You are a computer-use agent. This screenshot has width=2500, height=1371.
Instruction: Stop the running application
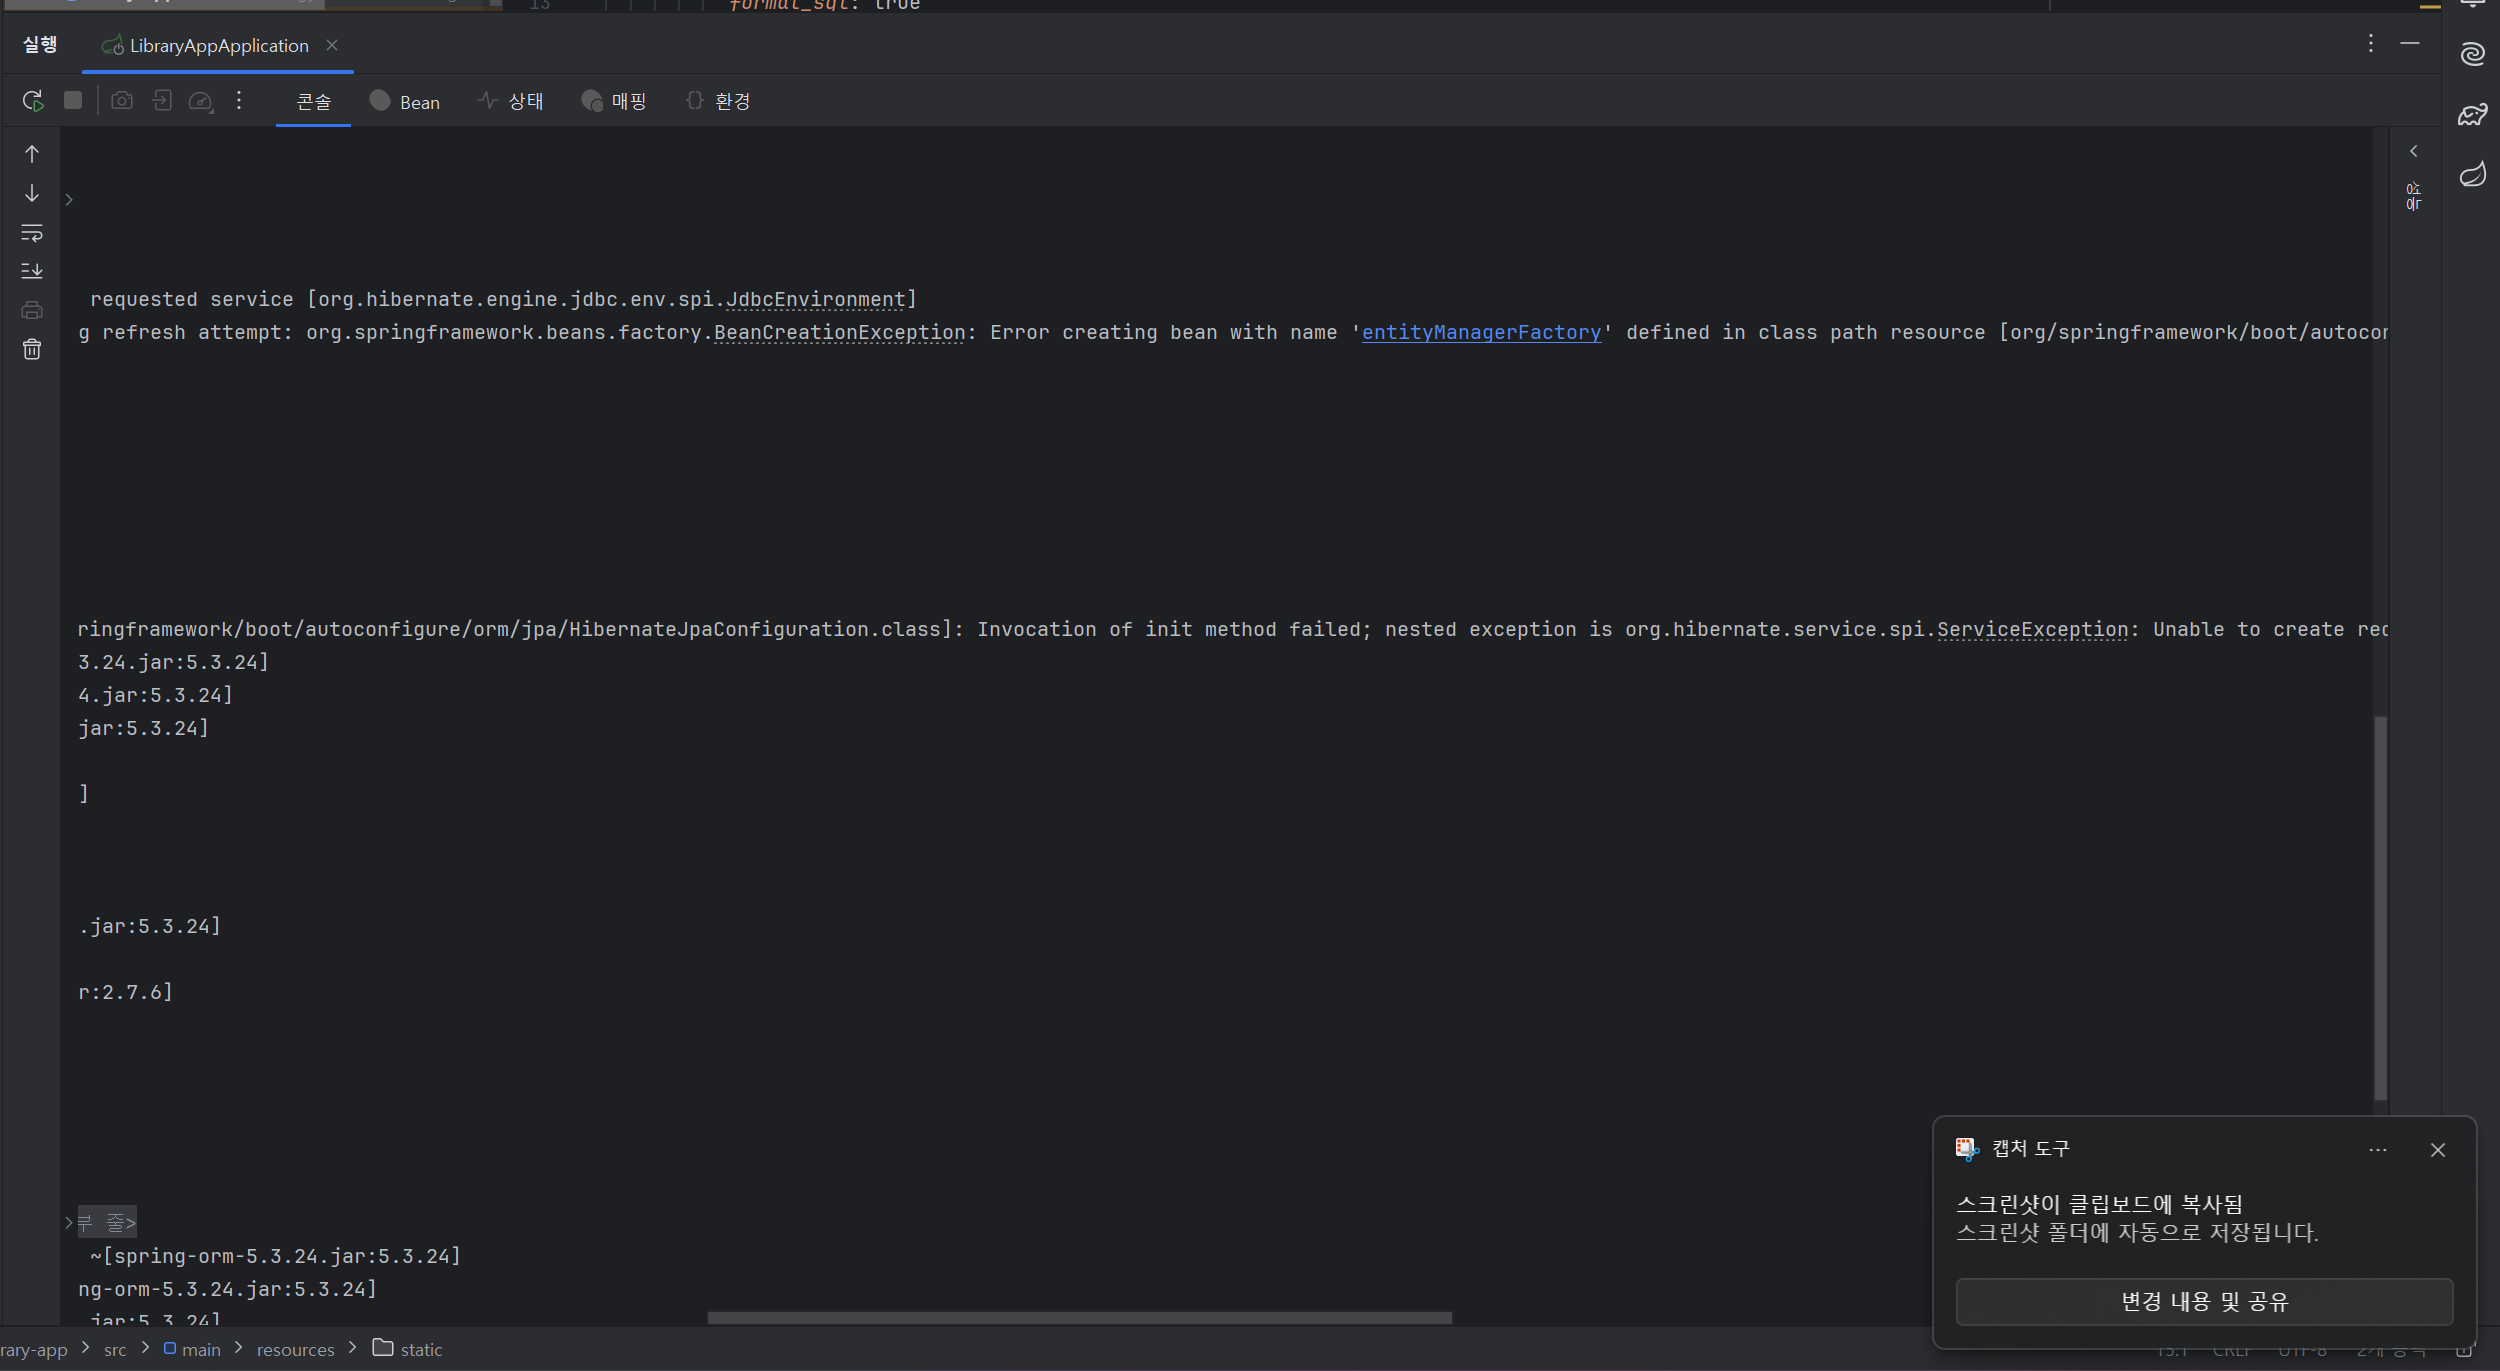coord(73,100)
